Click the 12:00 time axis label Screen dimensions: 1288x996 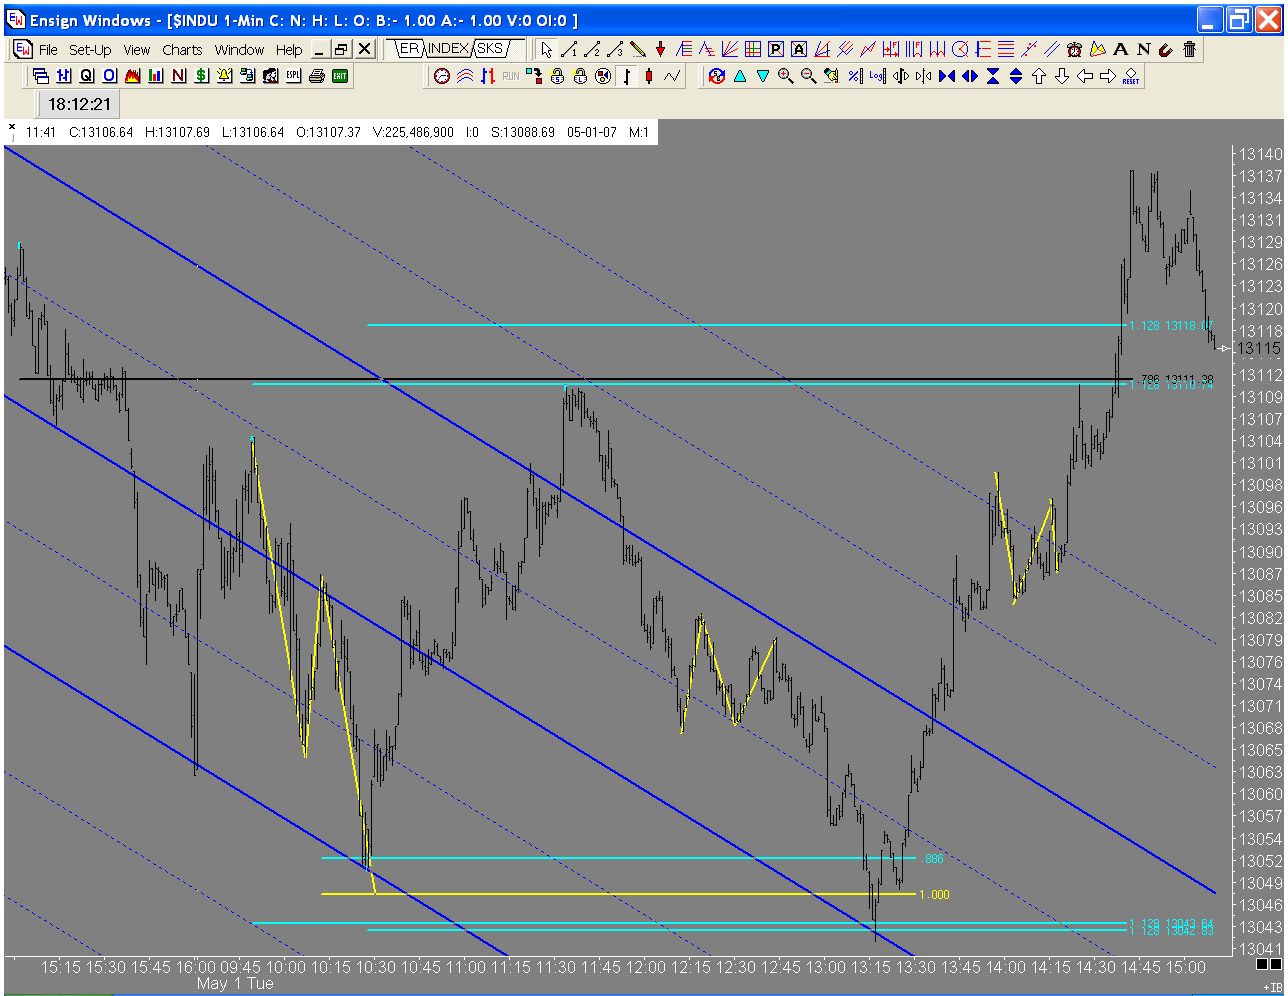click(x=647, y=967)
